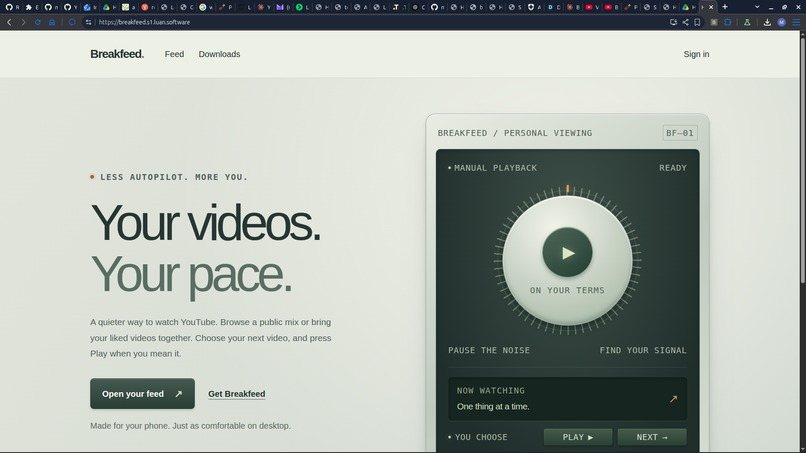This screenshot has height=453, width=806.
Task: Open the Feed navigation item
Action: [x=174, y=54]
